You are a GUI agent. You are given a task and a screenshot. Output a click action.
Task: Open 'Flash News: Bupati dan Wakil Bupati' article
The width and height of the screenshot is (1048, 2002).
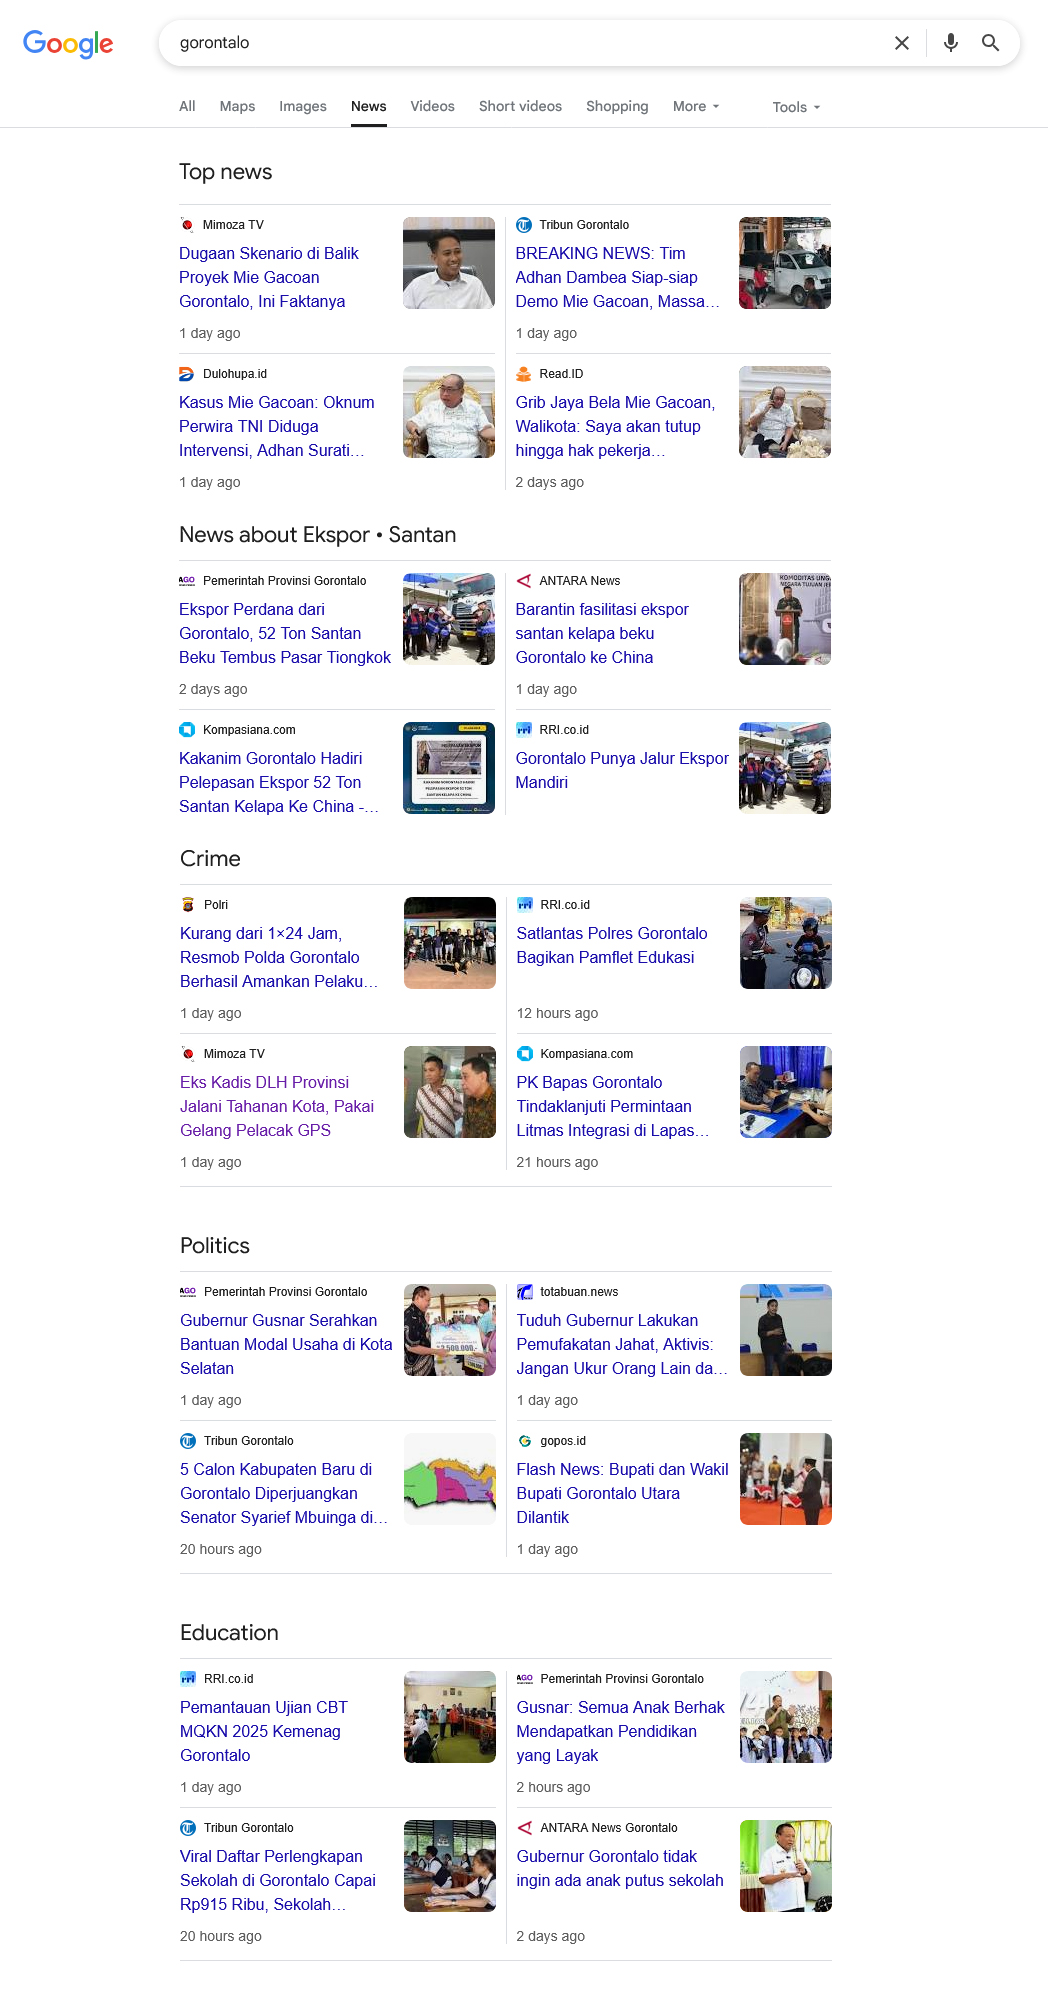[622, 1494]
